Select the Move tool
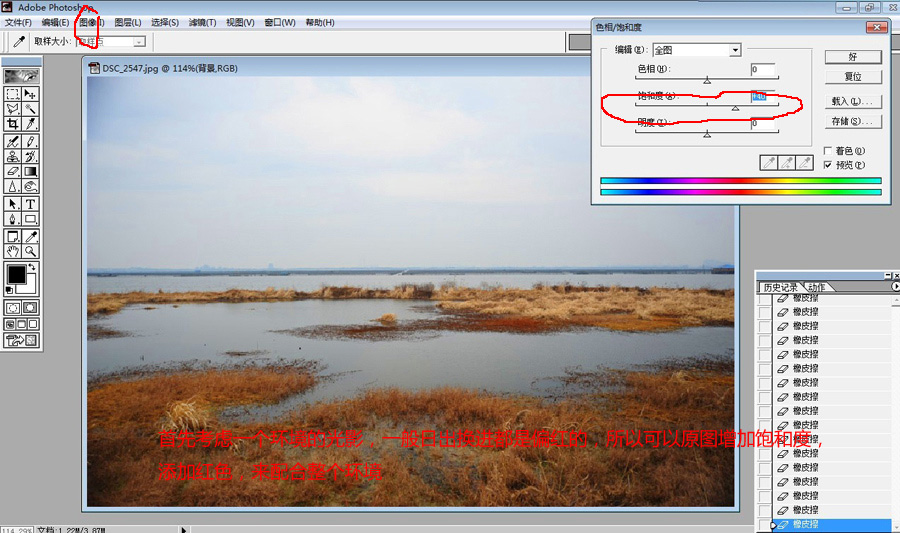This screenshot has height=533, width=900. coord(30,94)
